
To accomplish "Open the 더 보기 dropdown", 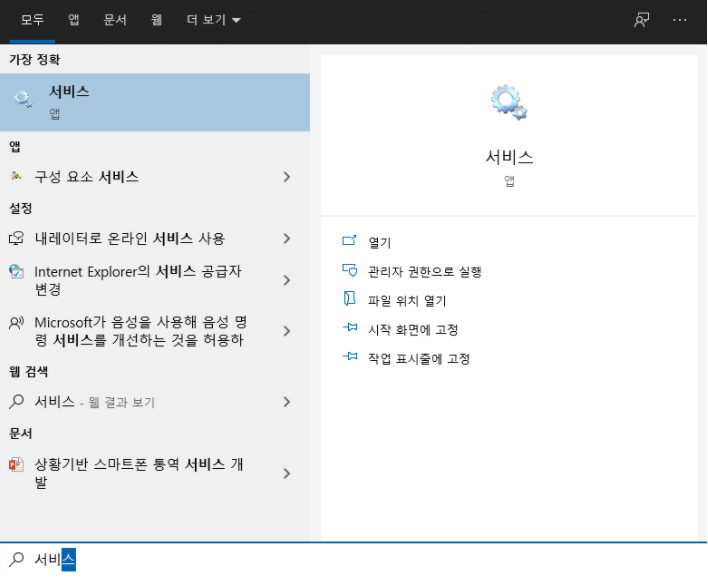I will [214, 20].
